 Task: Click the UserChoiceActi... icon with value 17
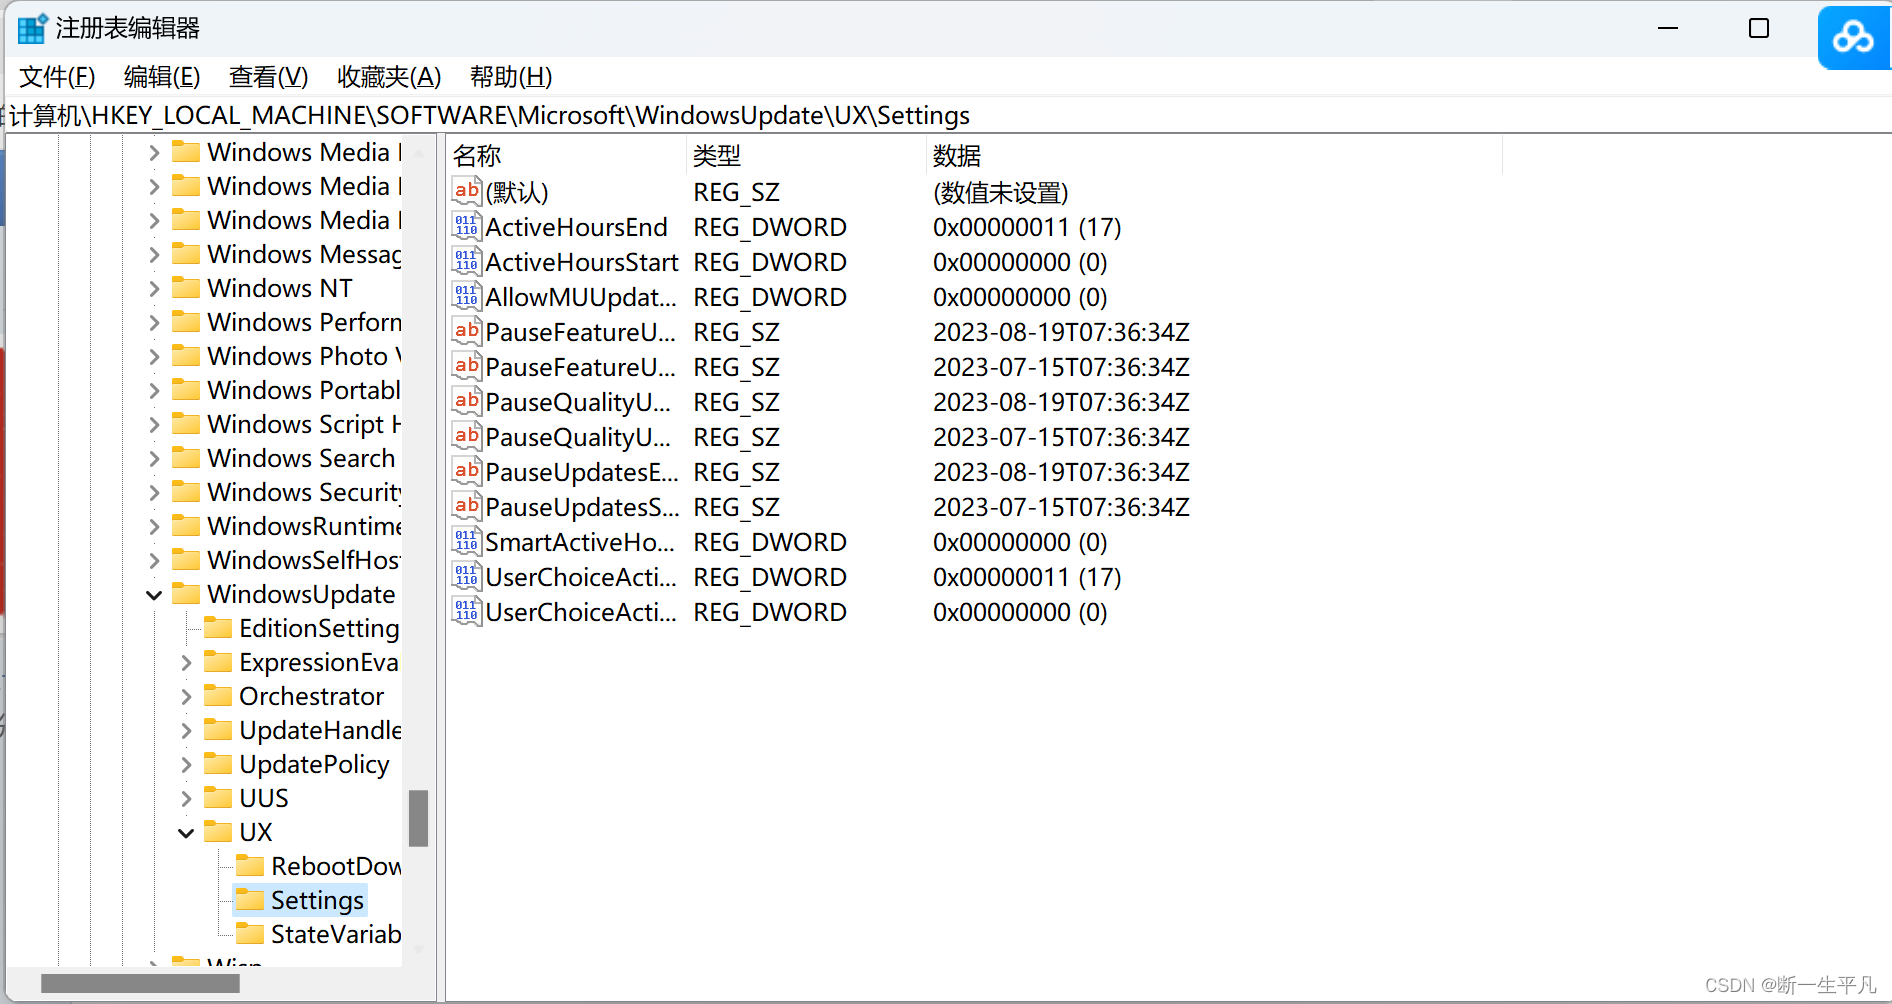tap(467, 577)
